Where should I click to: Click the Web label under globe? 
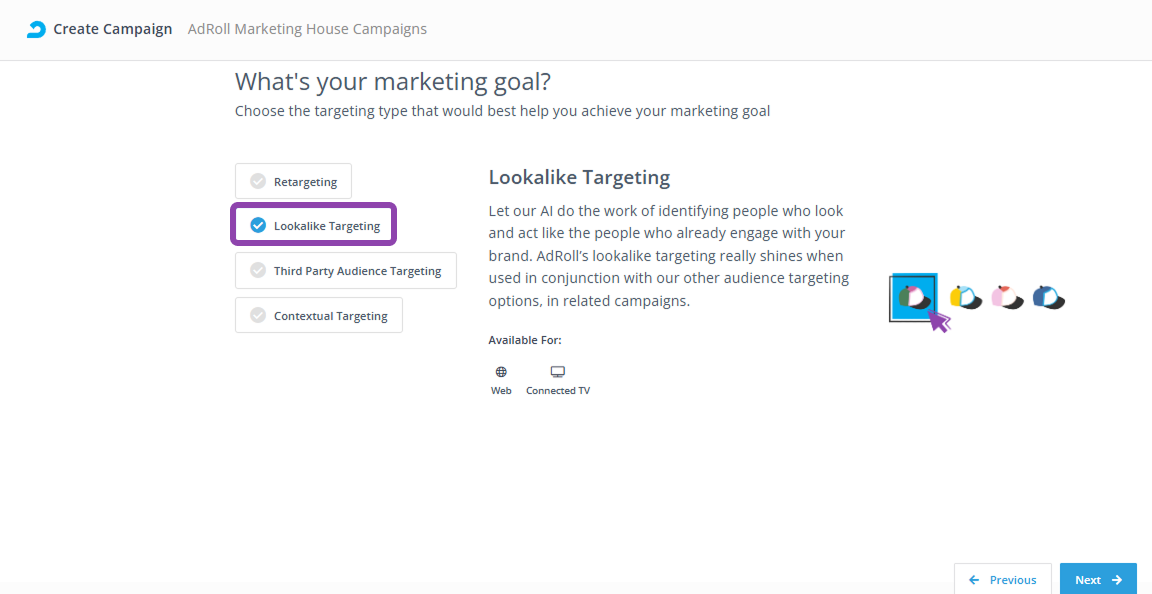coord(501,390)
